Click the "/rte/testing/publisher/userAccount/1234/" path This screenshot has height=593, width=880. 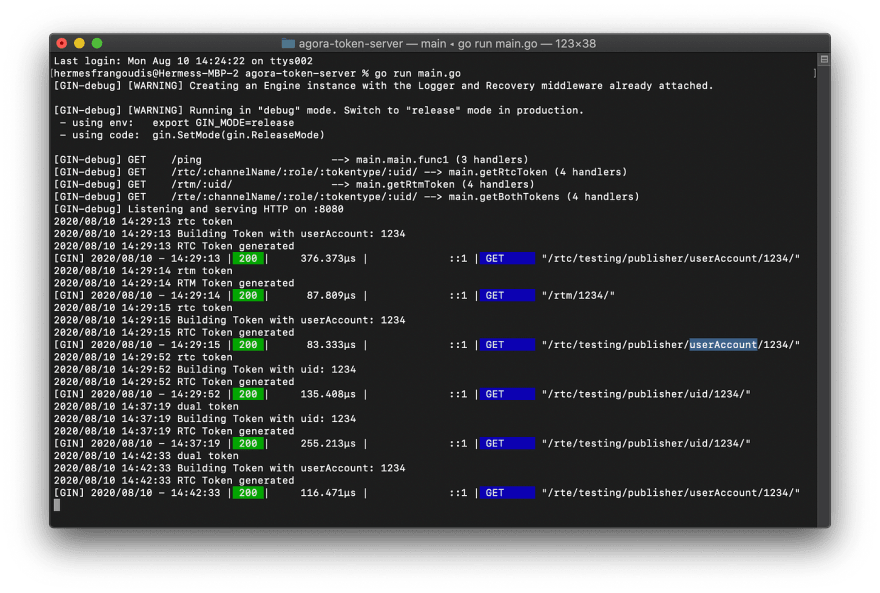click(671, 493)
